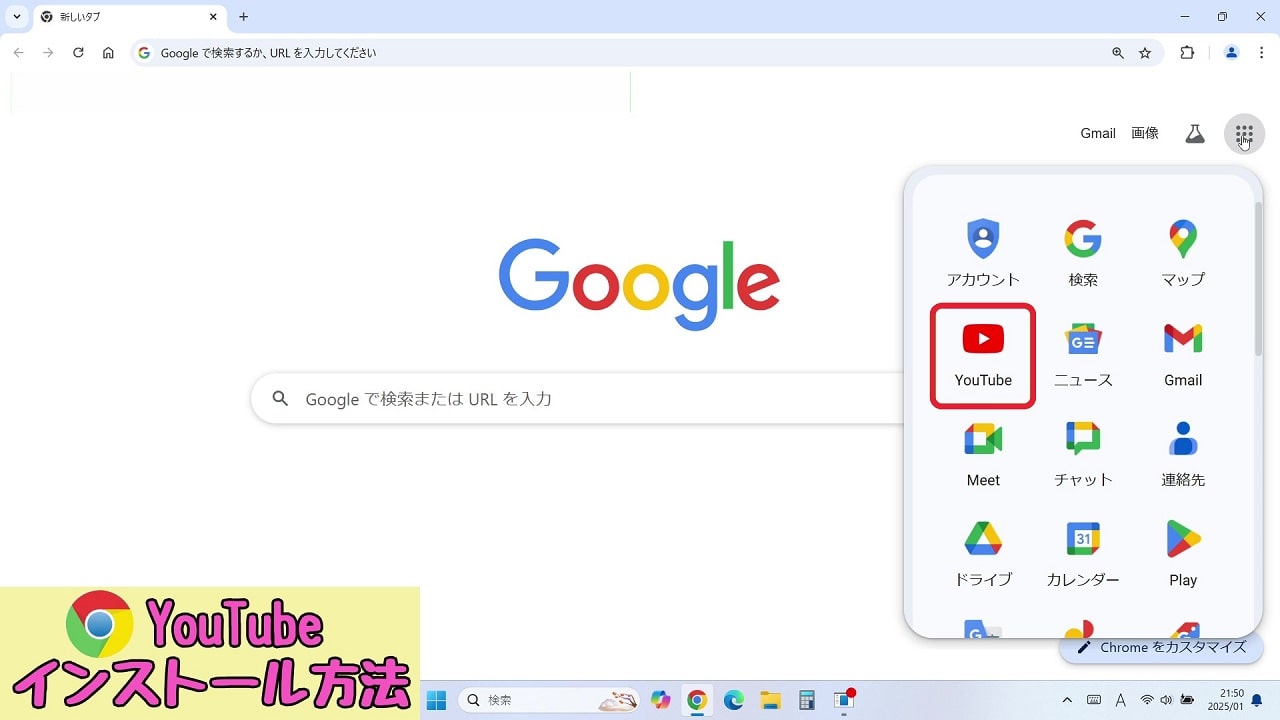Click the forward navigation arrow
This screenshot has height=720, width=1280.
pos(48,53)
